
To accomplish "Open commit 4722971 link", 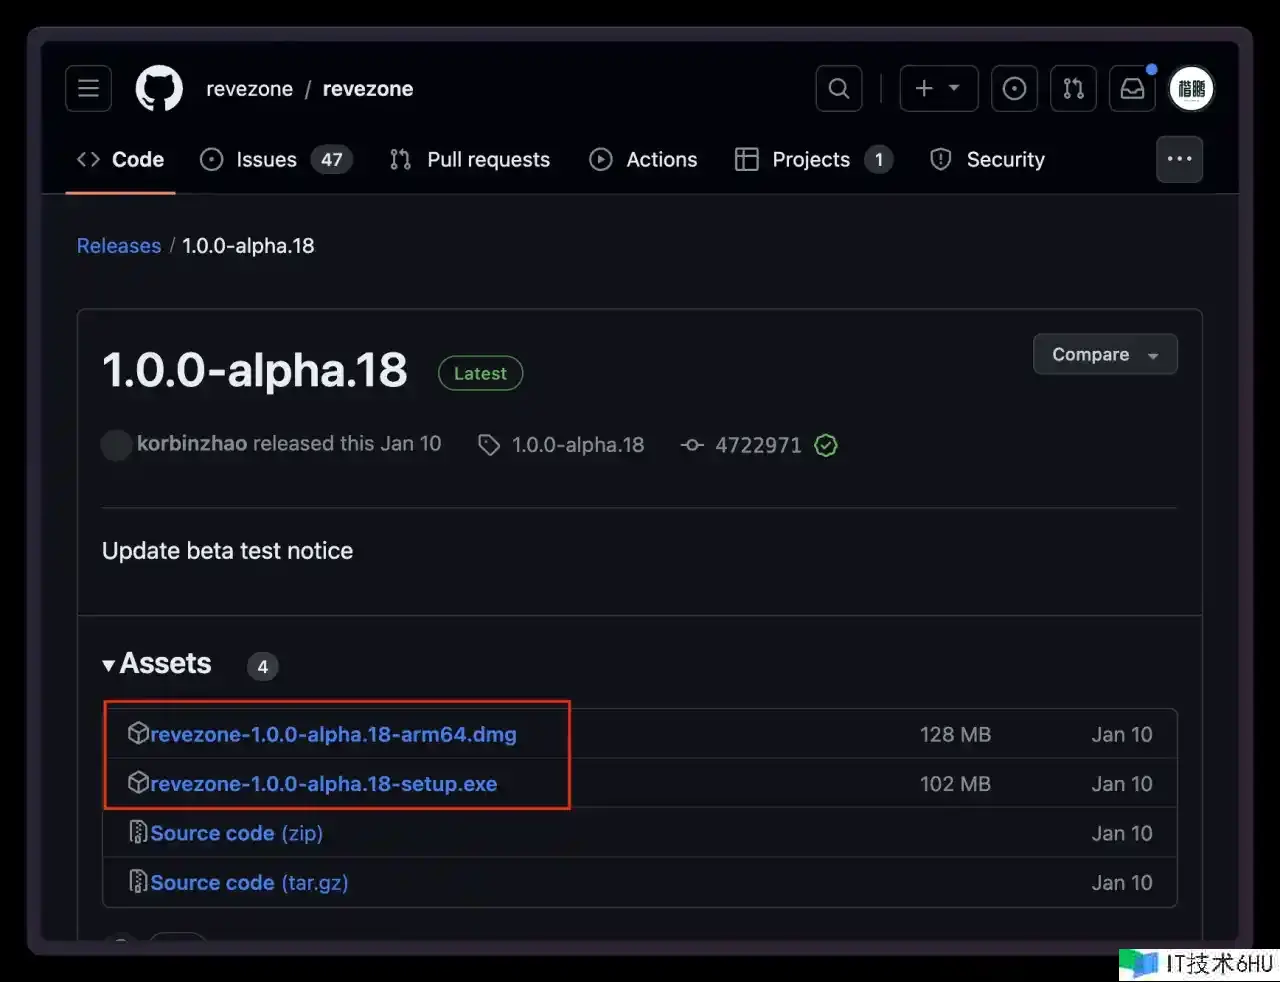I will (x=757, y=445).
